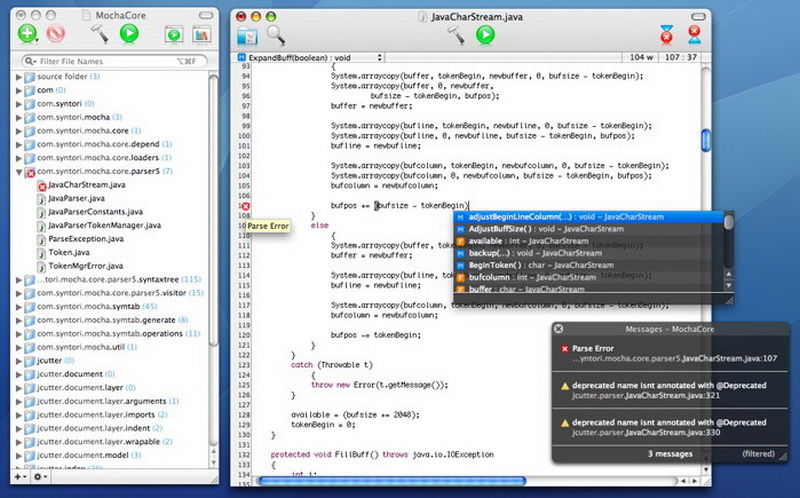Select JavaParser.java in the file tree

click(76, 198)
